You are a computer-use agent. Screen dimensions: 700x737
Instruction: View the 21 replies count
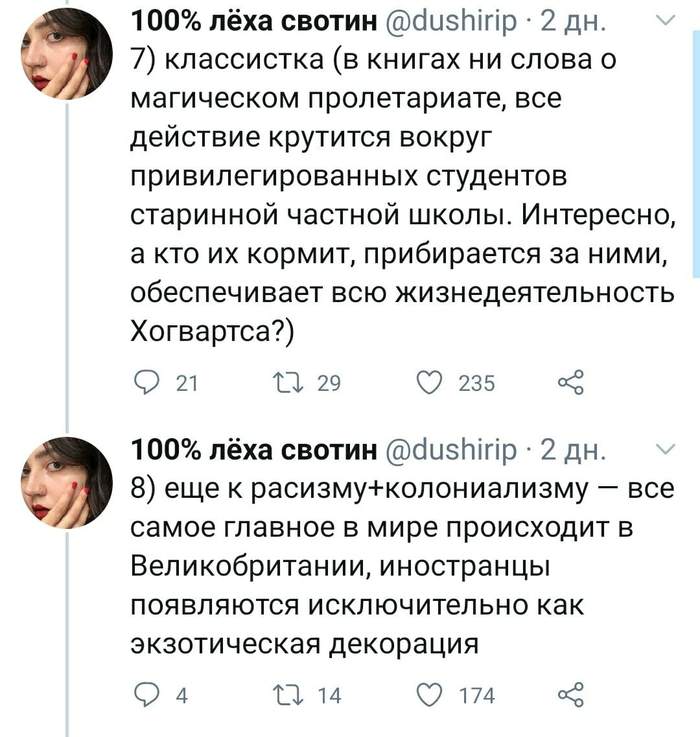186,382
